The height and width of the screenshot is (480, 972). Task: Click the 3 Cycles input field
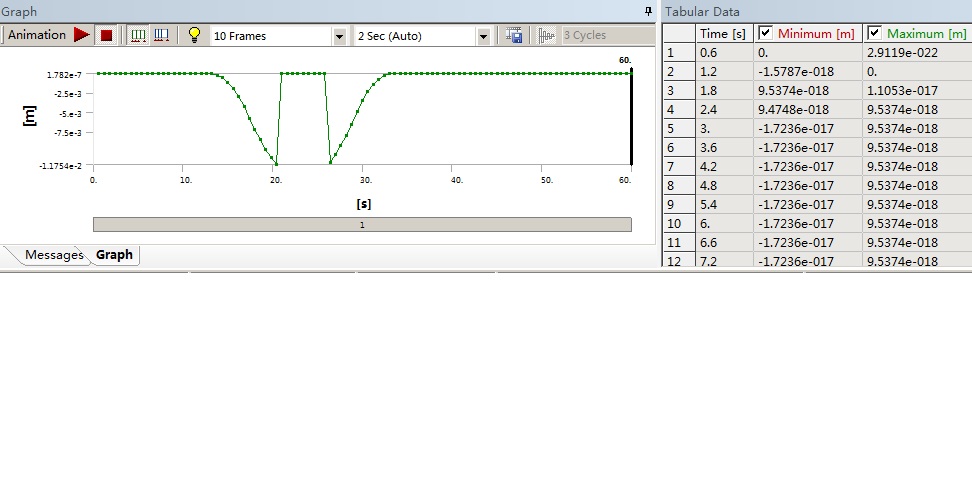[x=606, y=36]
